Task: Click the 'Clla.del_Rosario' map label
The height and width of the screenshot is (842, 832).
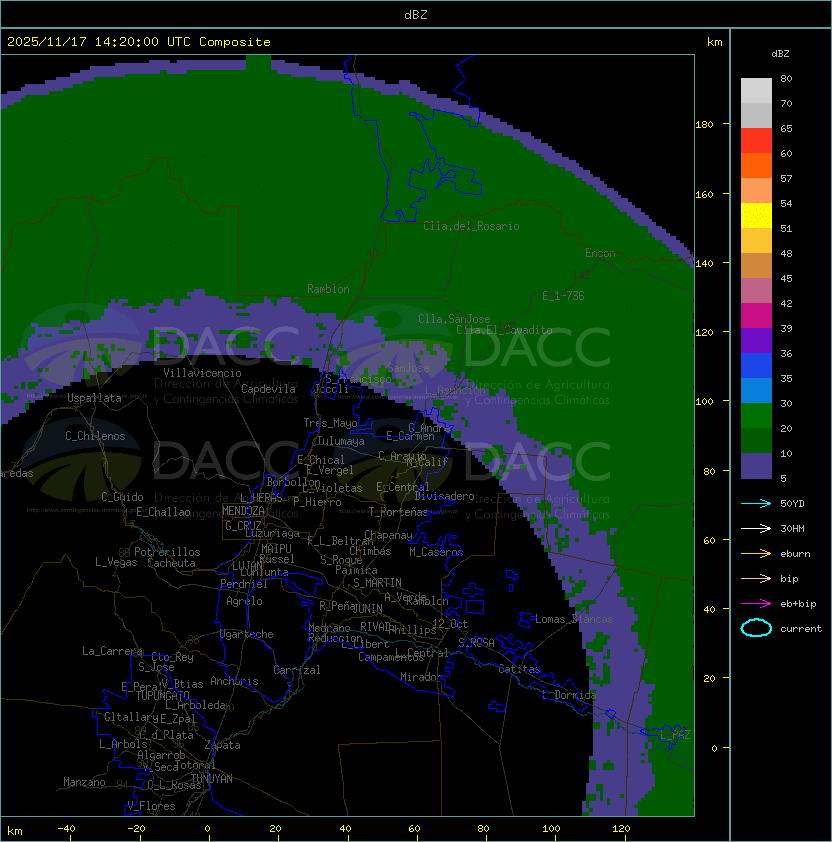Action: coord(471,226)
